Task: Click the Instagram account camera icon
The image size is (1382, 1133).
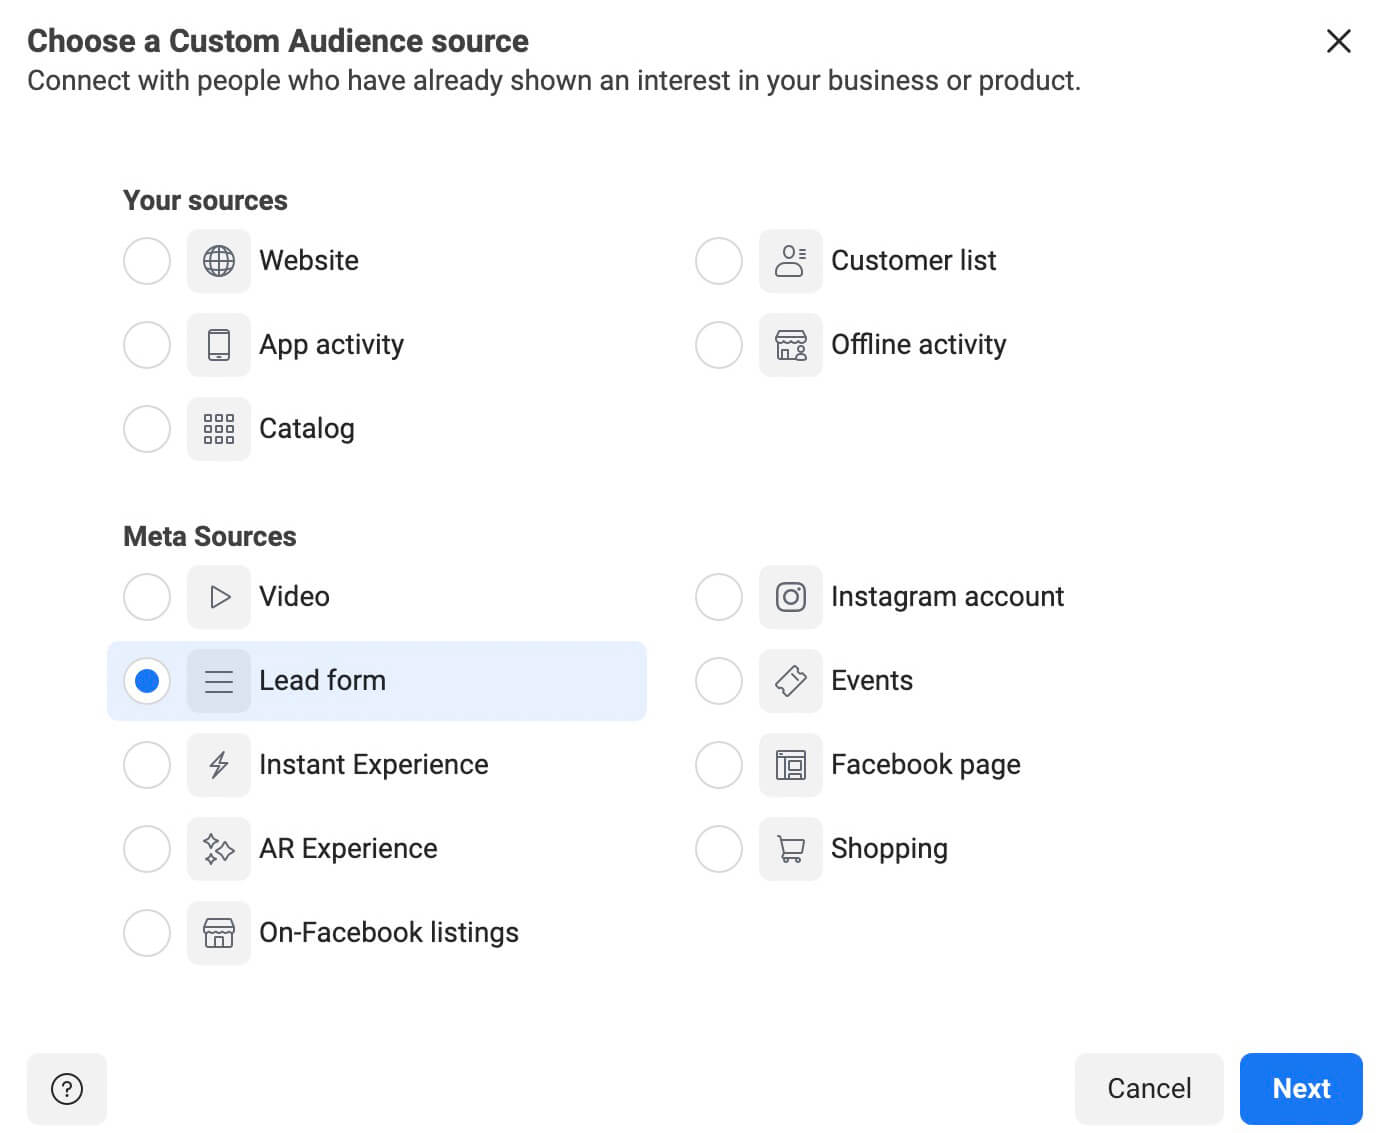Action: point(790,597)
